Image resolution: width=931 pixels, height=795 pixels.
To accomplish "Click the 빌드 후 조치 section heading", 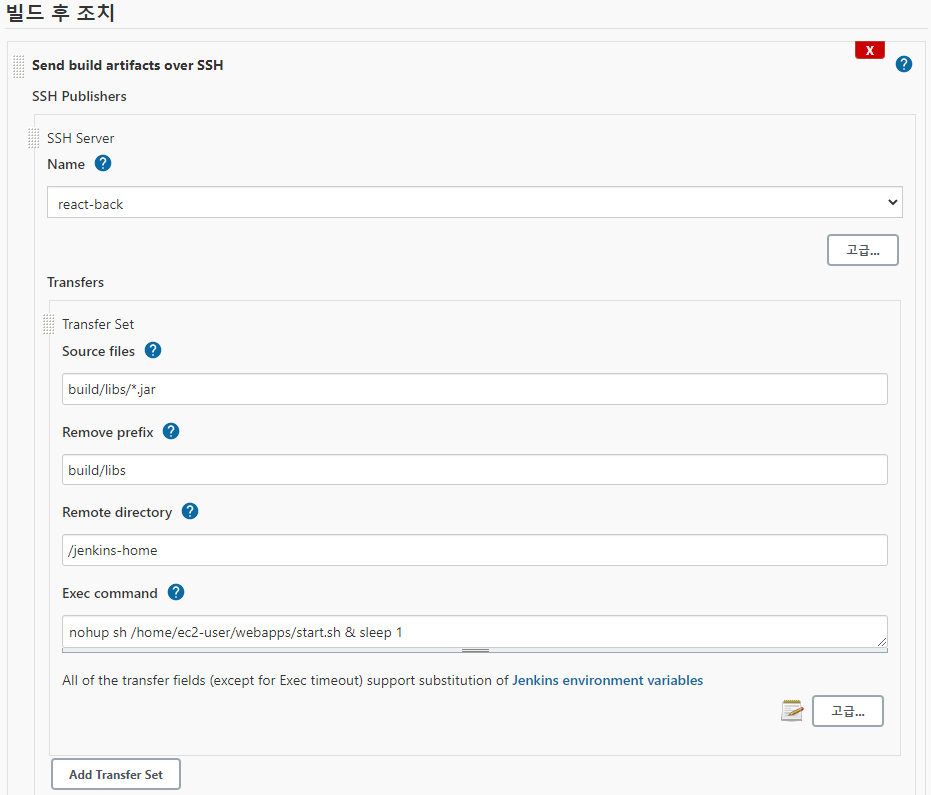I will point(60,12).
